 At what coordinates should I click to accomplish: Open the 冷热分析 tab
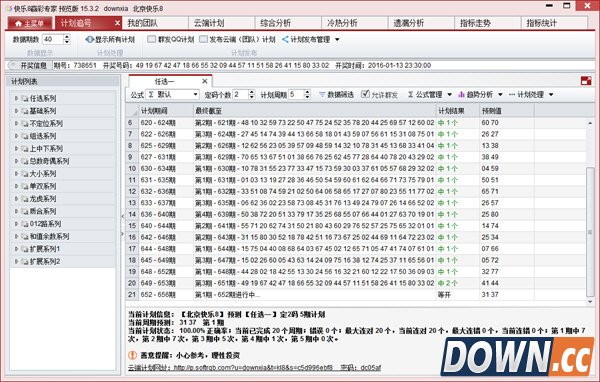[355, 23]
